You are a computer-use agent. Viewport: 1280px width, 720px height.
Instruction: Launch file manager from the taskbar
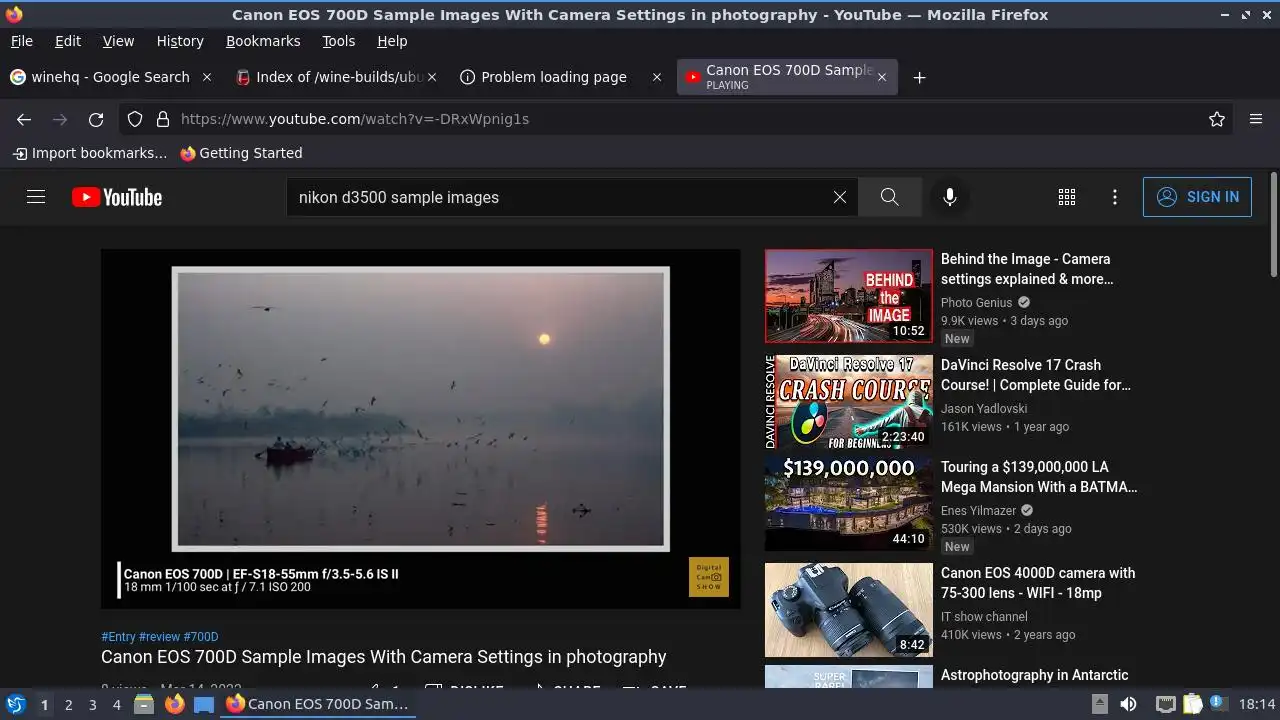[x=144, y=704]
